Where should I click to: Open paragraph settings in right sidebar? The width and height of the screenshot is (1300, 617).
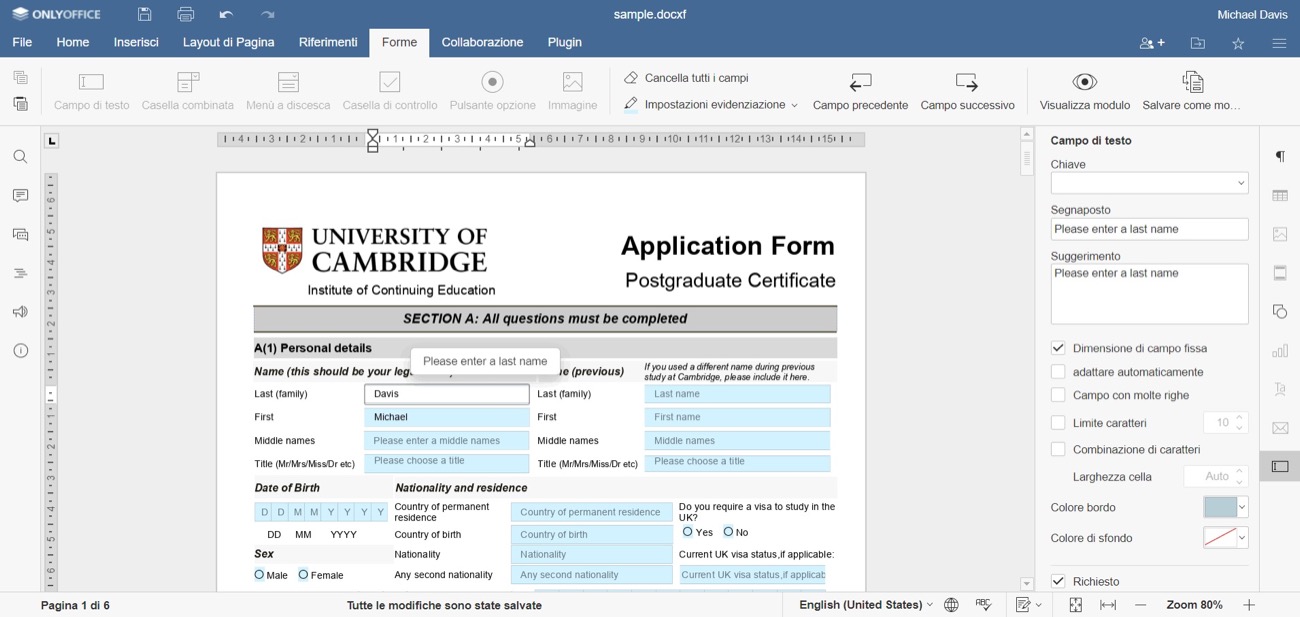click(1280, 156)
